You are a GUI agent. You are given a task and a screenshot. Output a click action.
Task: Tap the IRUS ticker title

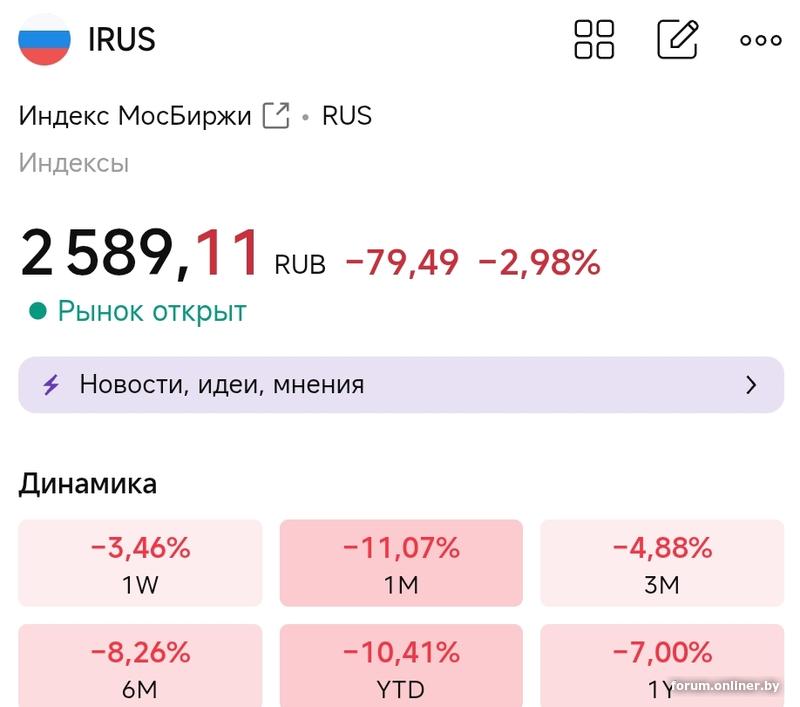(x=122, y=40)
